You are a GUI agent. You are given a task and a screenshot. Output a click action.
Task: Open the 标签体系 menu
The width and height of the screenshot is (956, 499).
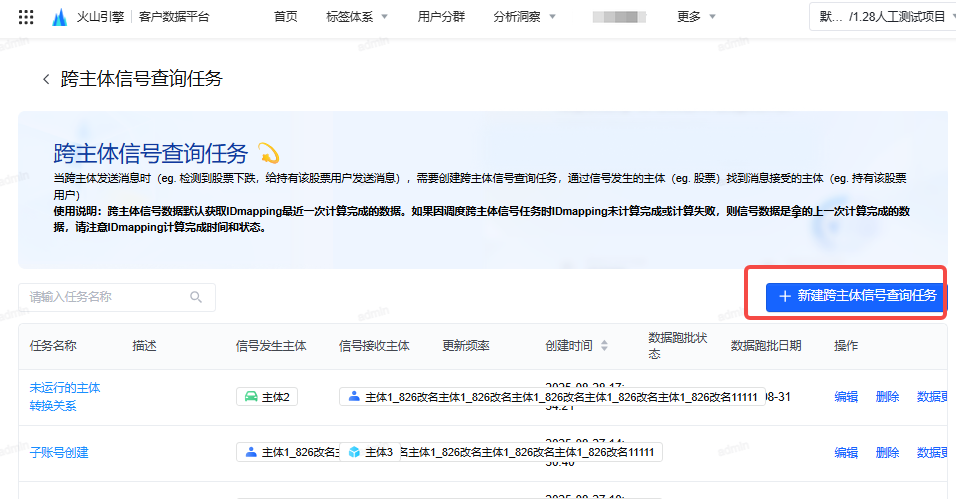349,17
